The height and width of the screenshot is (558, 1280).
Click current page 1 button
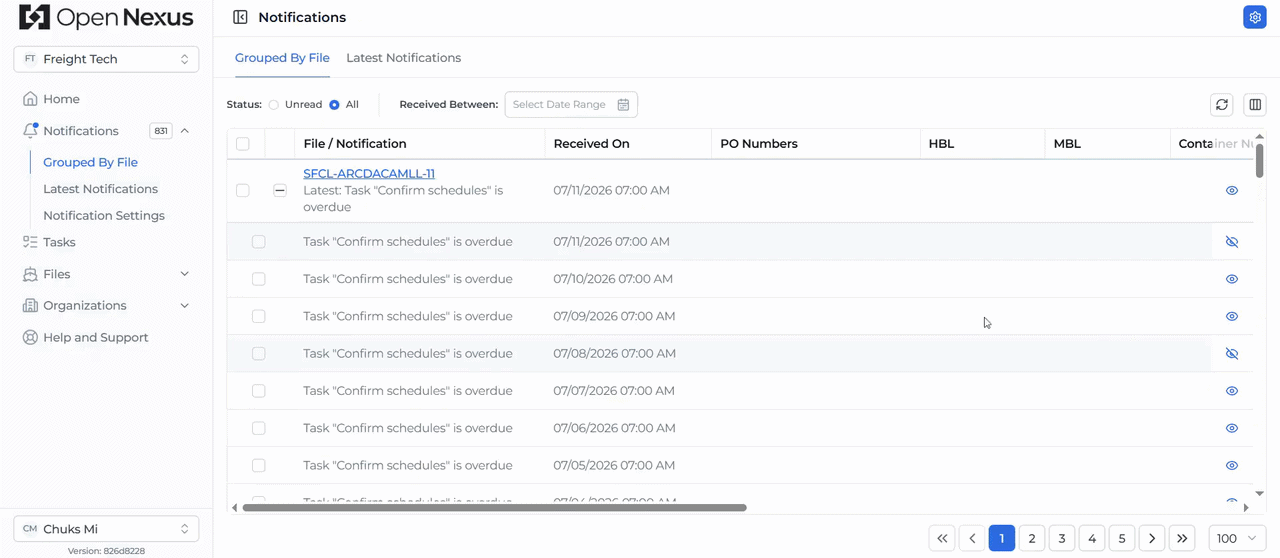(x=1002, y=538)
